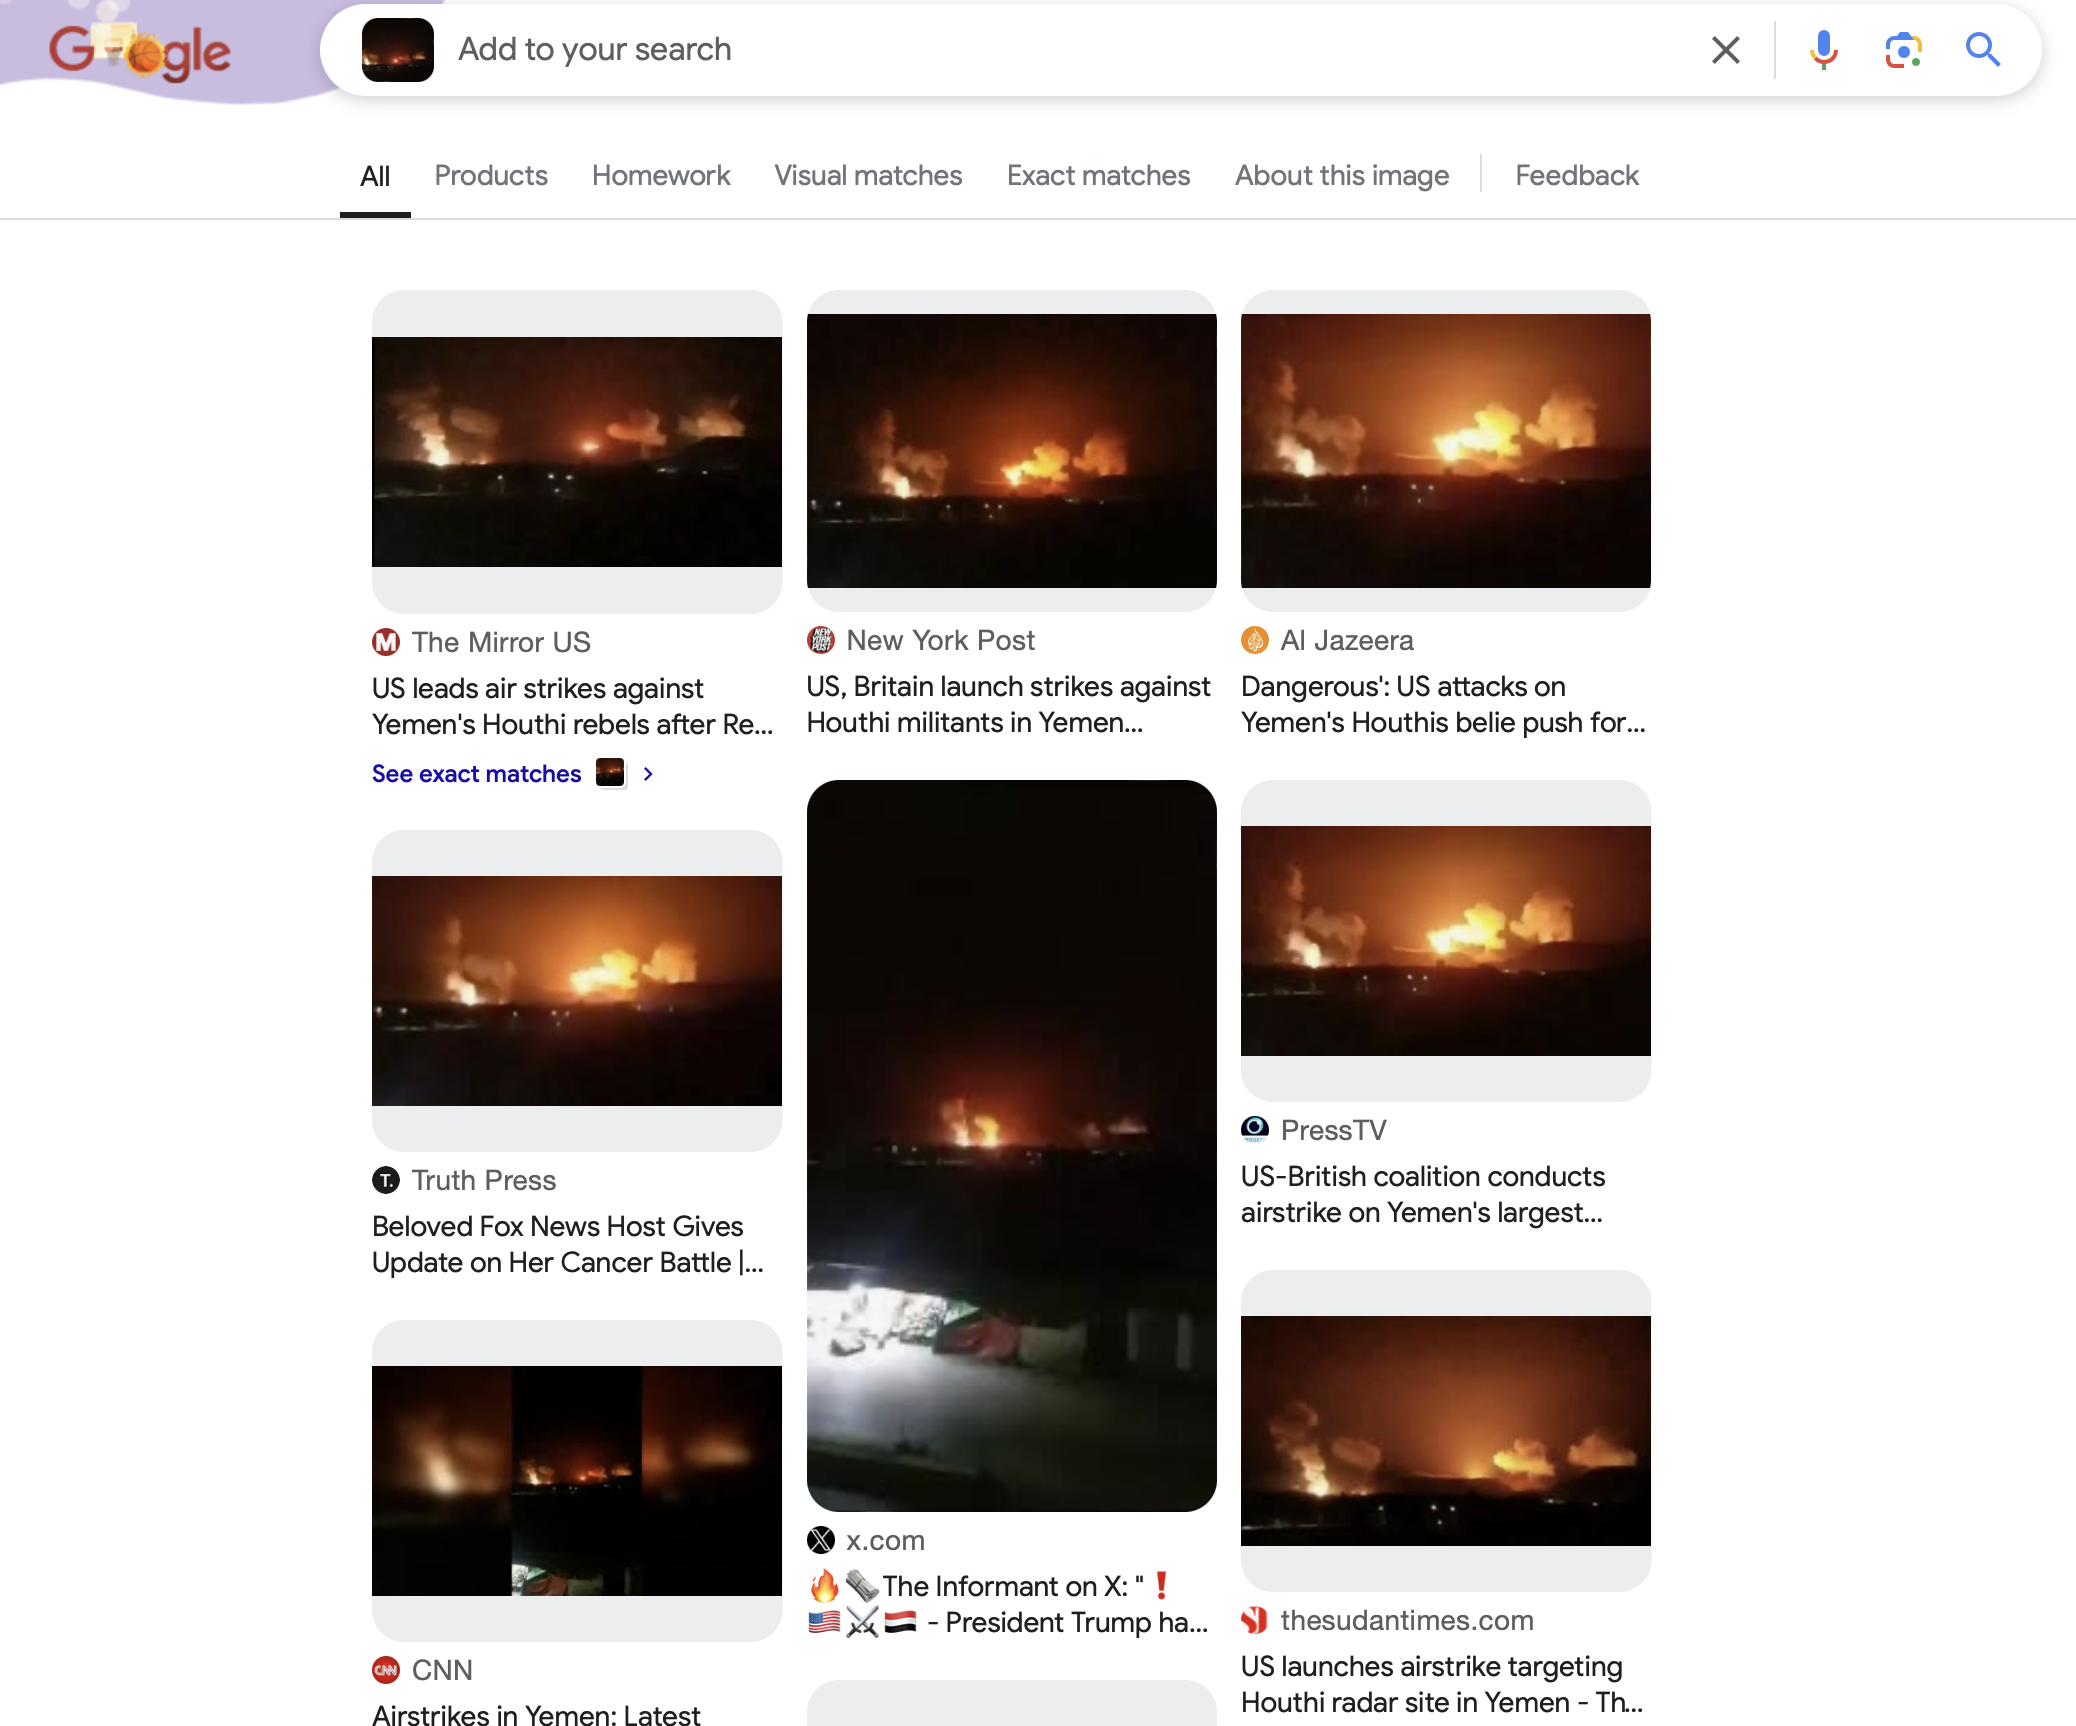Start voice search with microphone icon

coord(1823,50)
